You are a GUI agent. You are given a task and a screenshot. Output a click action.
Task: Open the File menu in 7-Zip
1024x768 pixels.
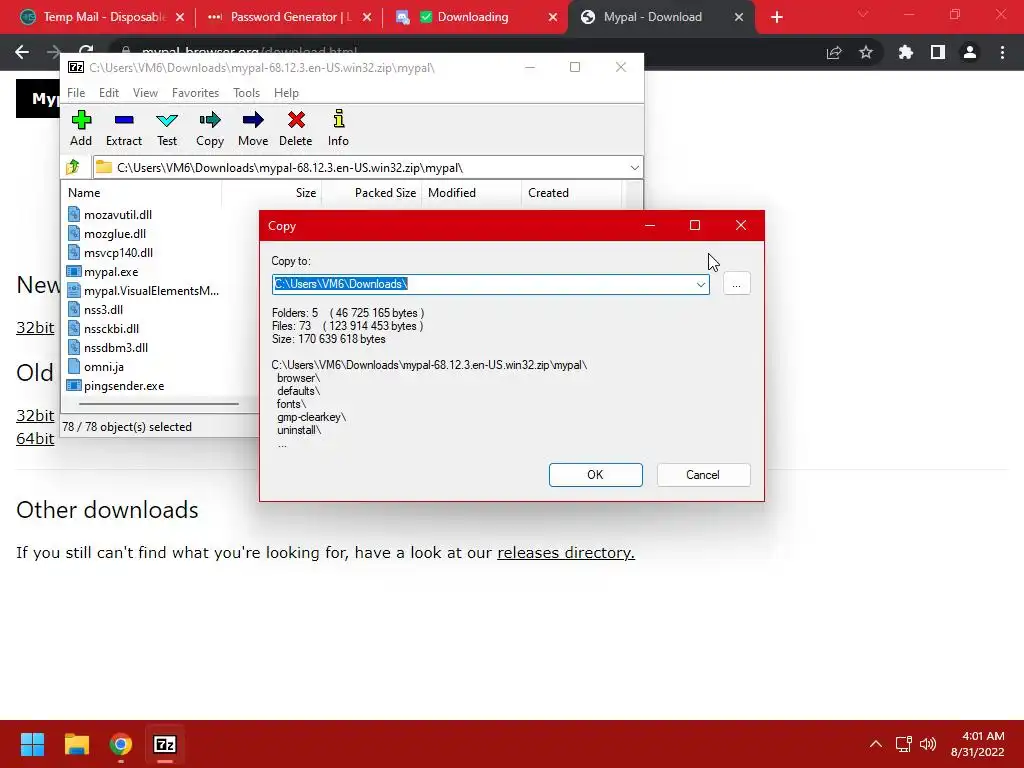pyautogui.click(x=76, y=93)
